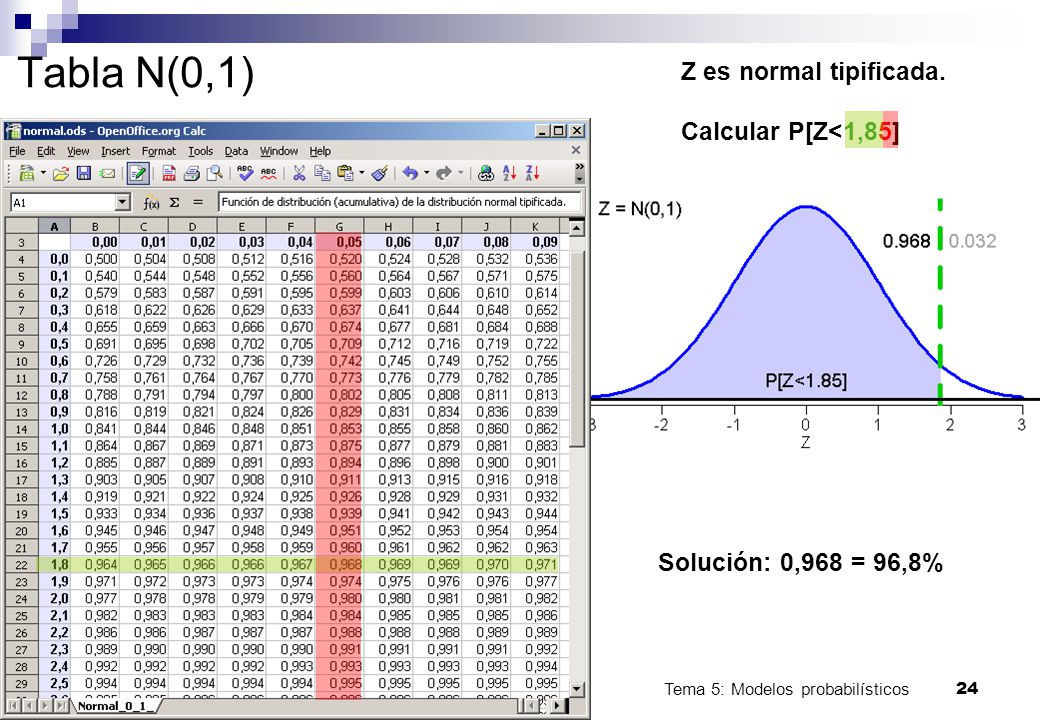The height and width of the screenshot is (720, 1040).
Task: Select column G header
Action: 340,226
